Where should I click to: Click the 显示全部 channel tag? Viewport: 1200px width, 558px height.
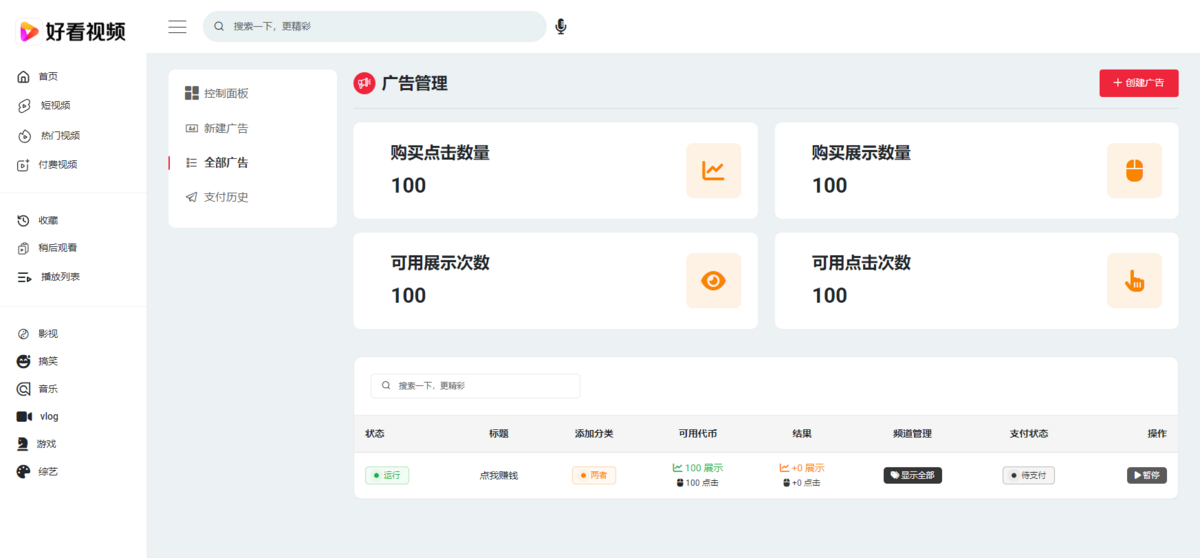[912, 476]
